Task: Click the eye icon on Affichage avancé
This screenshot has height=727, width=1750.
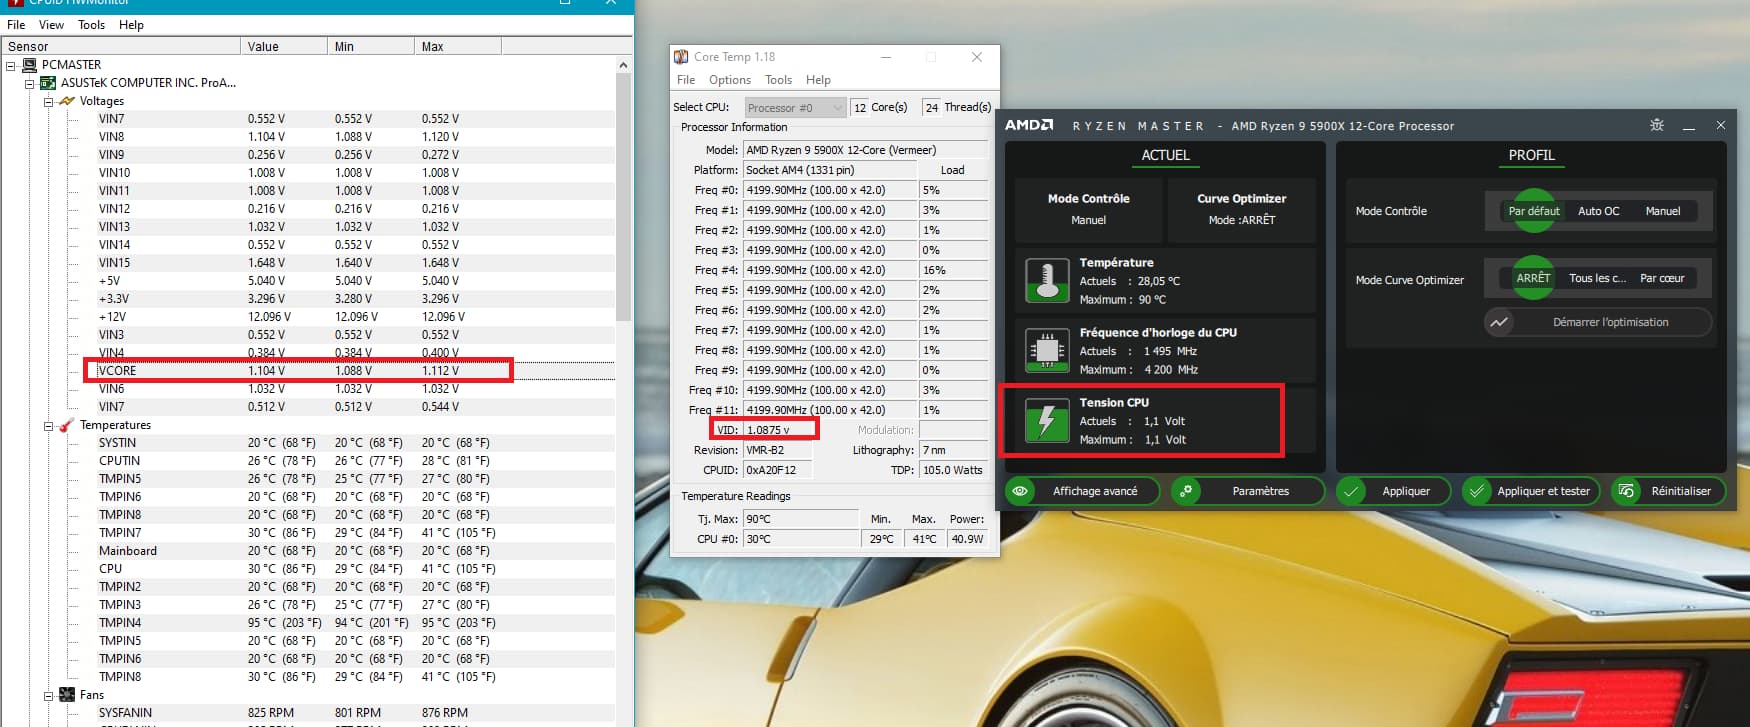Action: [1020, 491]
